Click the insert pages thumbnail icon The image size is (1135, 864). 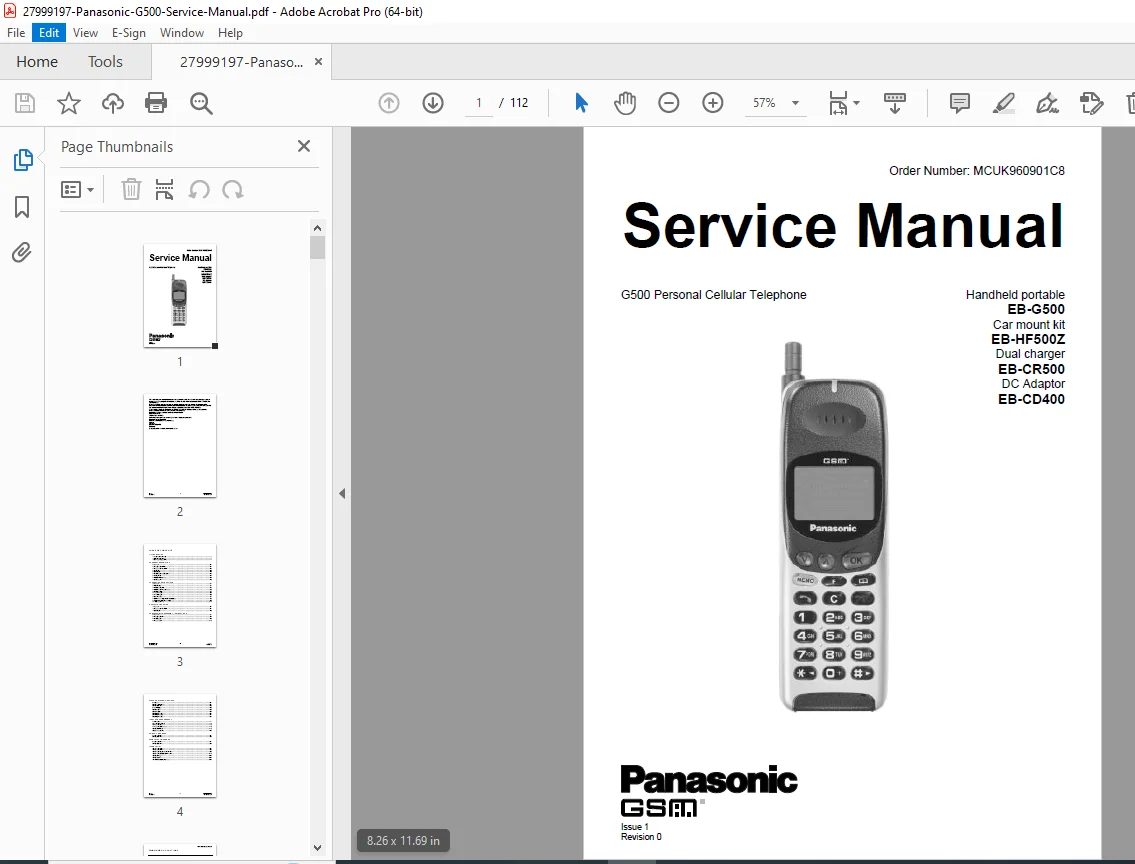click(164, 190)
